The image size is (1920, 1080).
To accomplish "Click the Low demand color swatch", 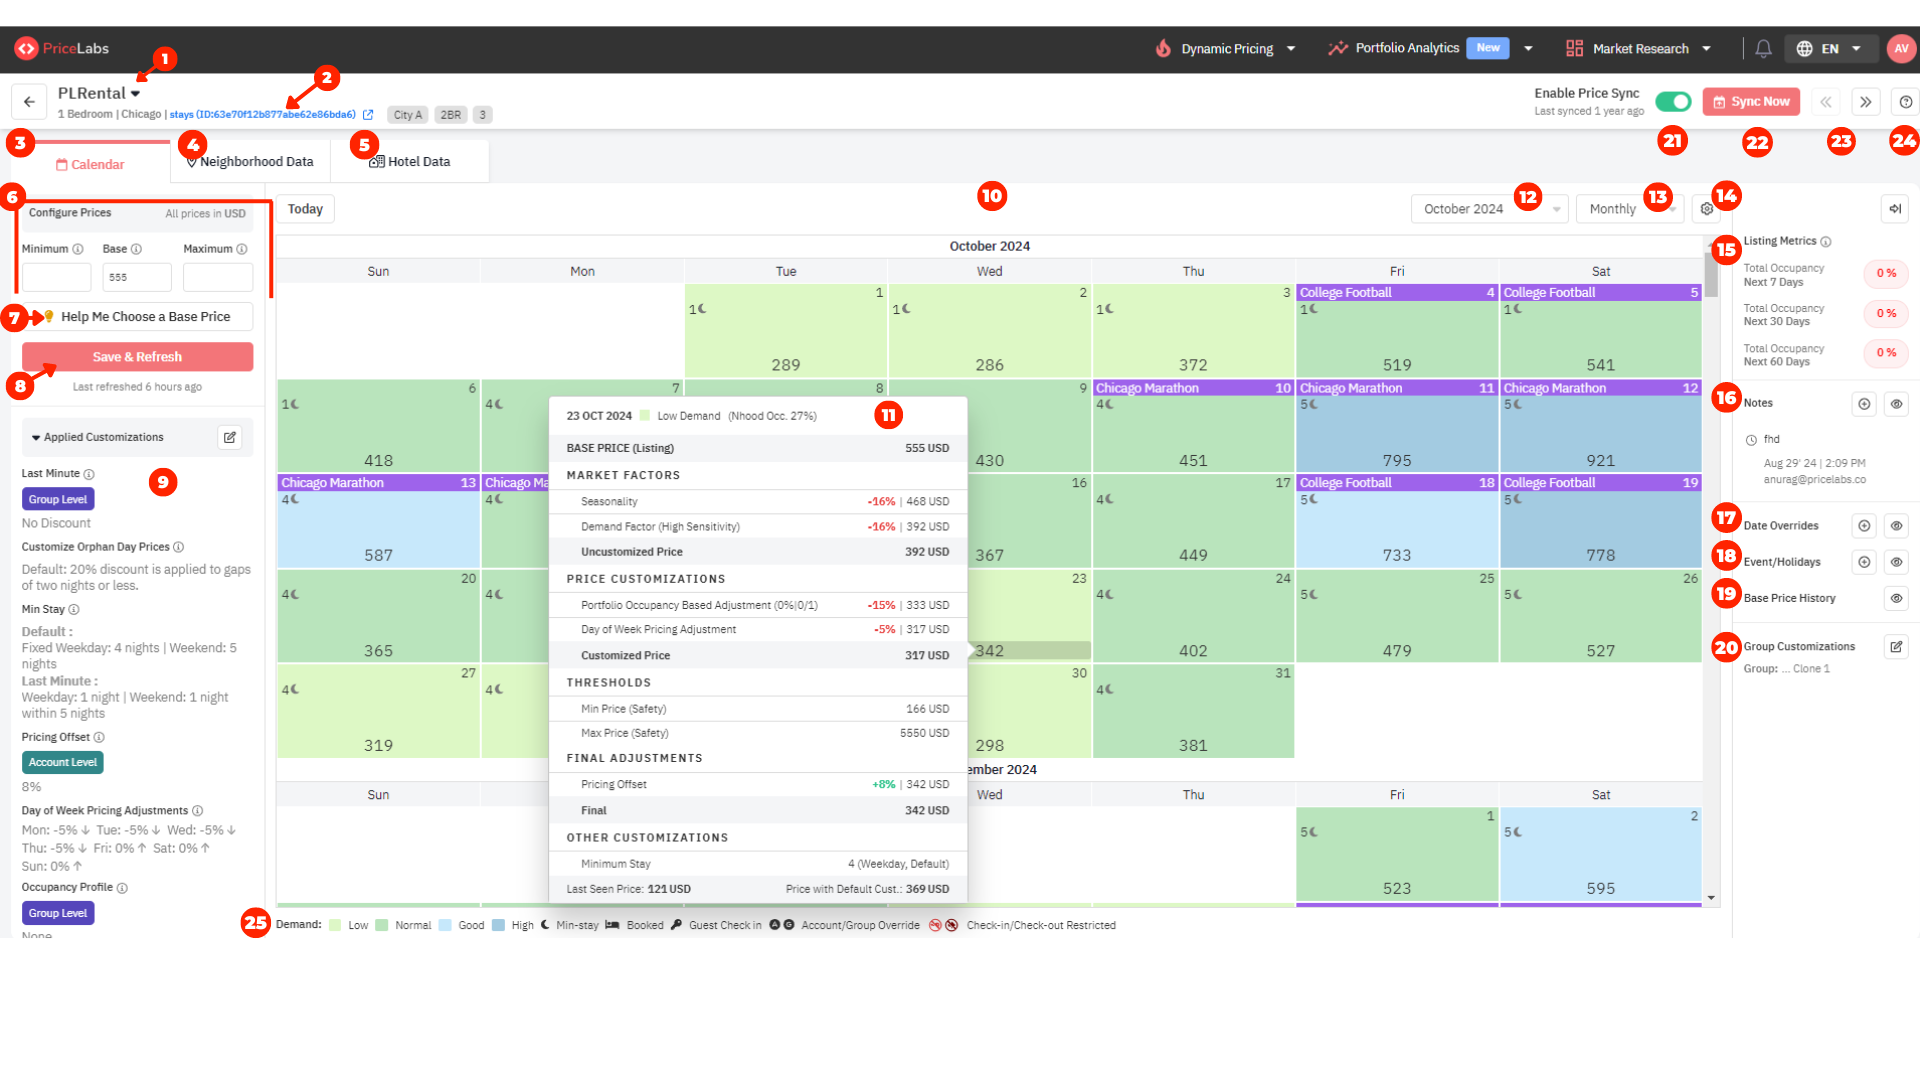I will click(335, 926).
